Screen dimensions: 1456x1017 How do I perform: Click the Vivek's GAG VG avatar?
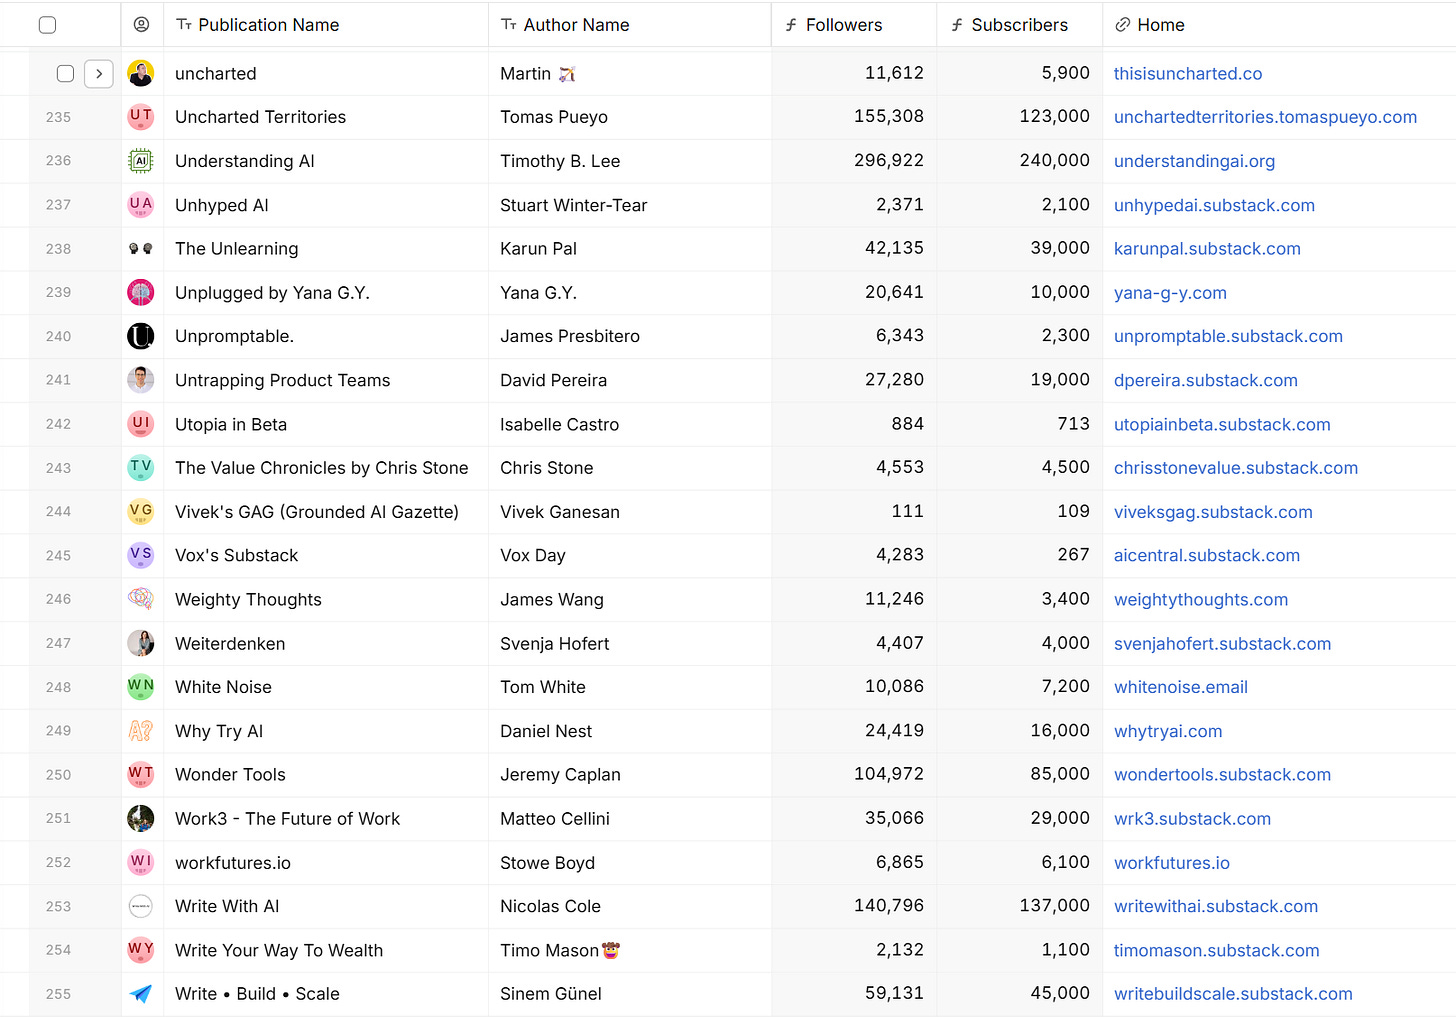pyautogui.click(x=141, y=512)
